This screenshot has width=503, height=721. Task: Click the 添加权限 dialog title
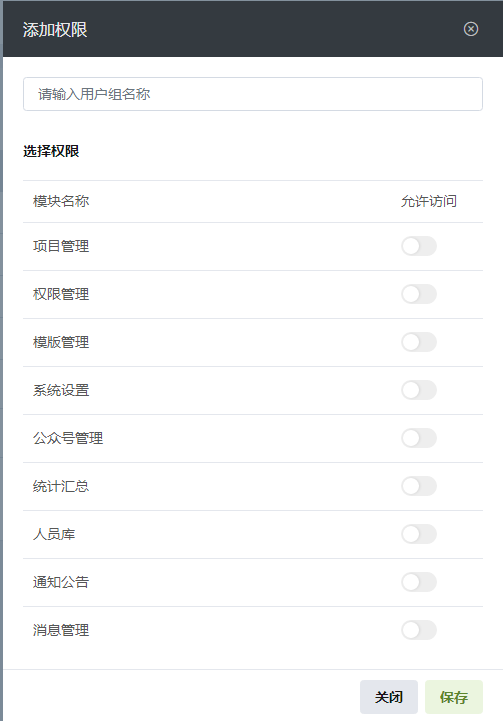coord(55,29)
